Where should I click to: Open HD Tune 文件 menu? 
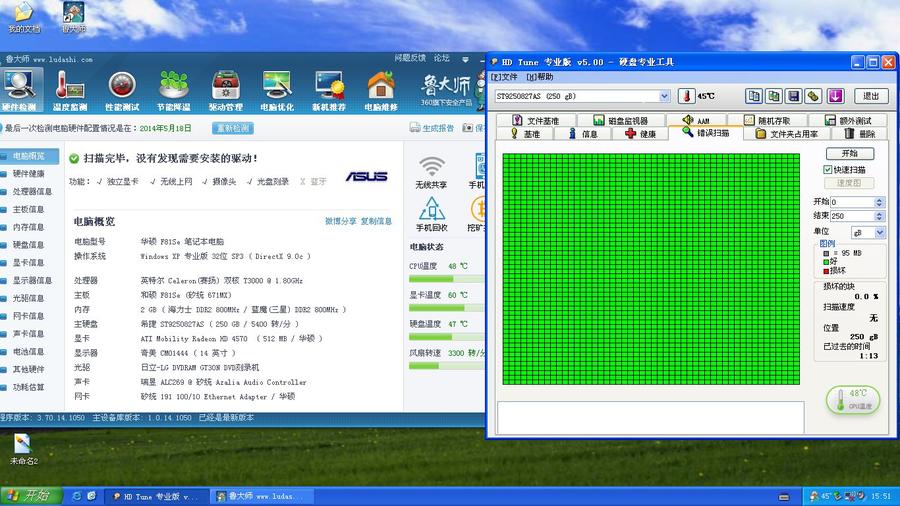tap(503, 77)
